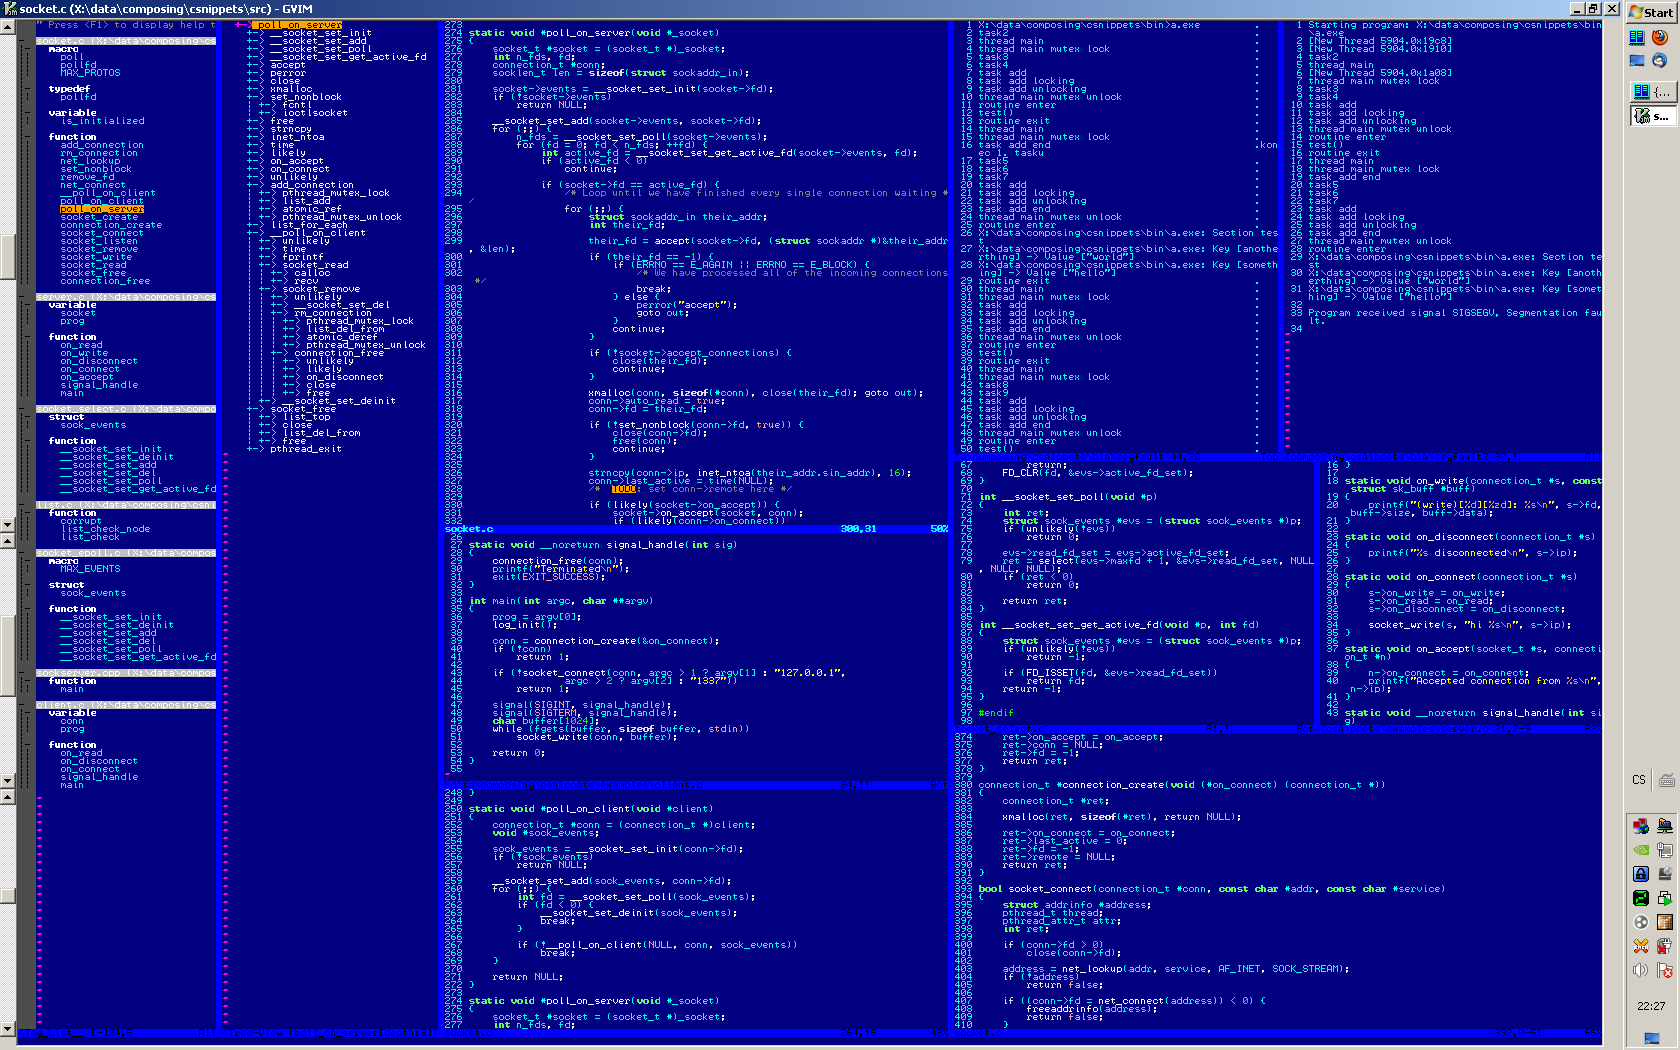
Task: Collapse the typedef fold under socket.c
Action: [x=27, y=89]
